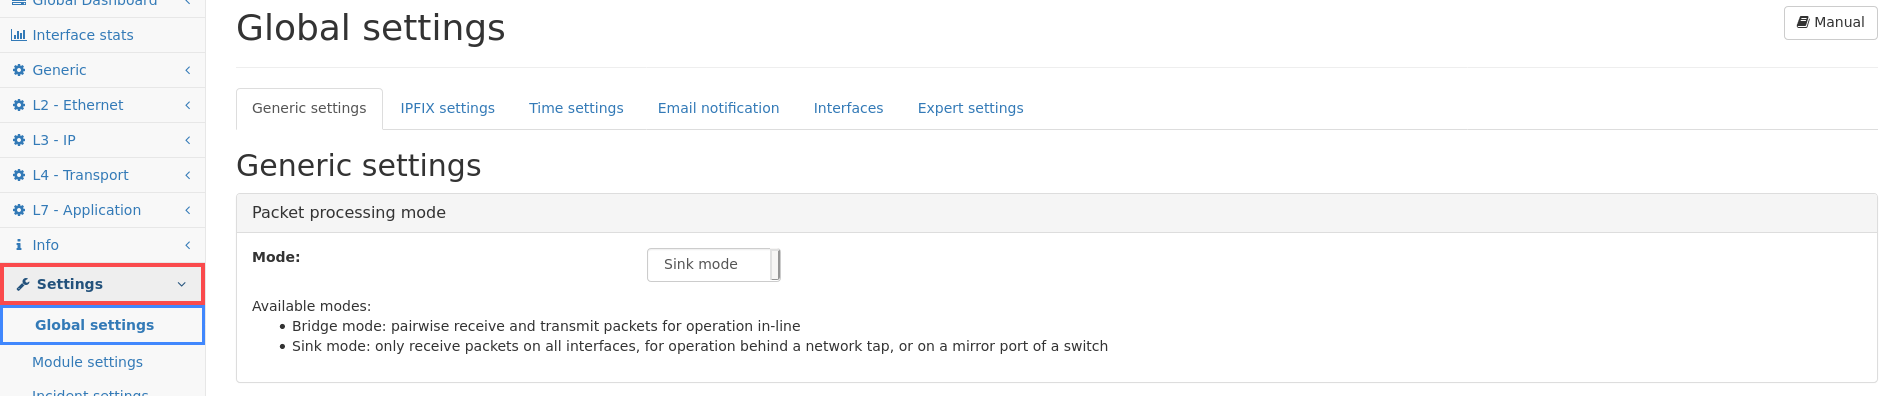The width and height of the screenshot is (1896, 396).
Task: Click the gear icon next to L7 - Application
Action: tap(19, 210)
